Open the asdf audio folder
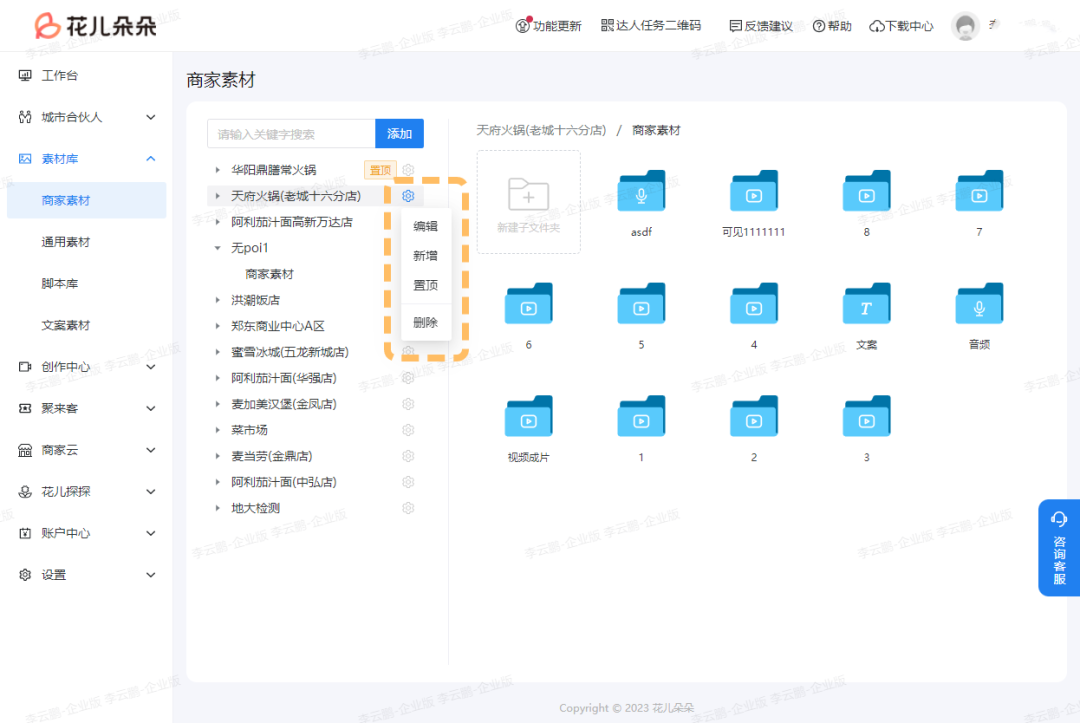 641,191
